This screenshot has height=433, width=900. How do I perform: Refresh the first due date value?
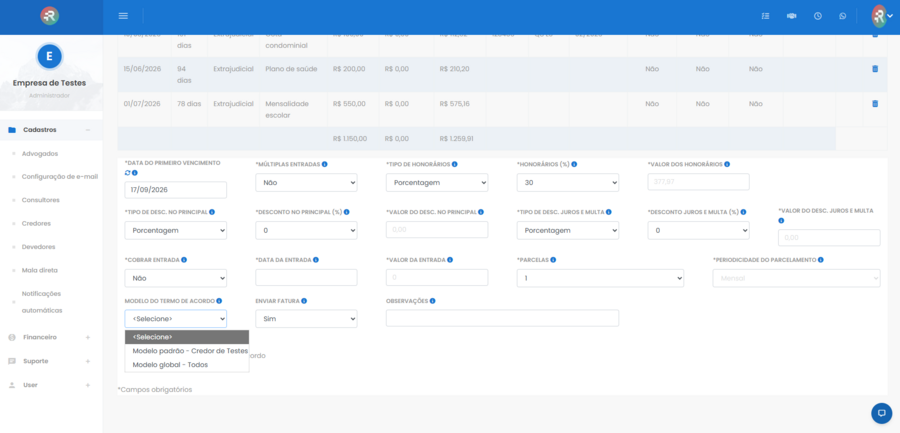coord(127,173)
